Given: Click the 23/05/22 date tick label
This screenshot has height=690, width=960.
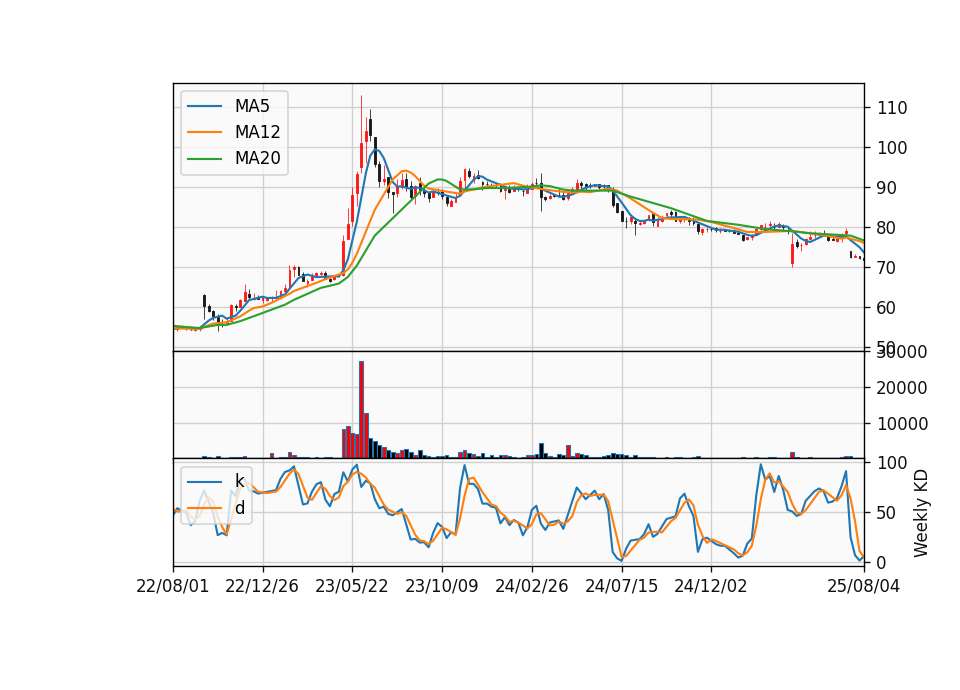Looking at the screenshot, I should pos(351,586).
